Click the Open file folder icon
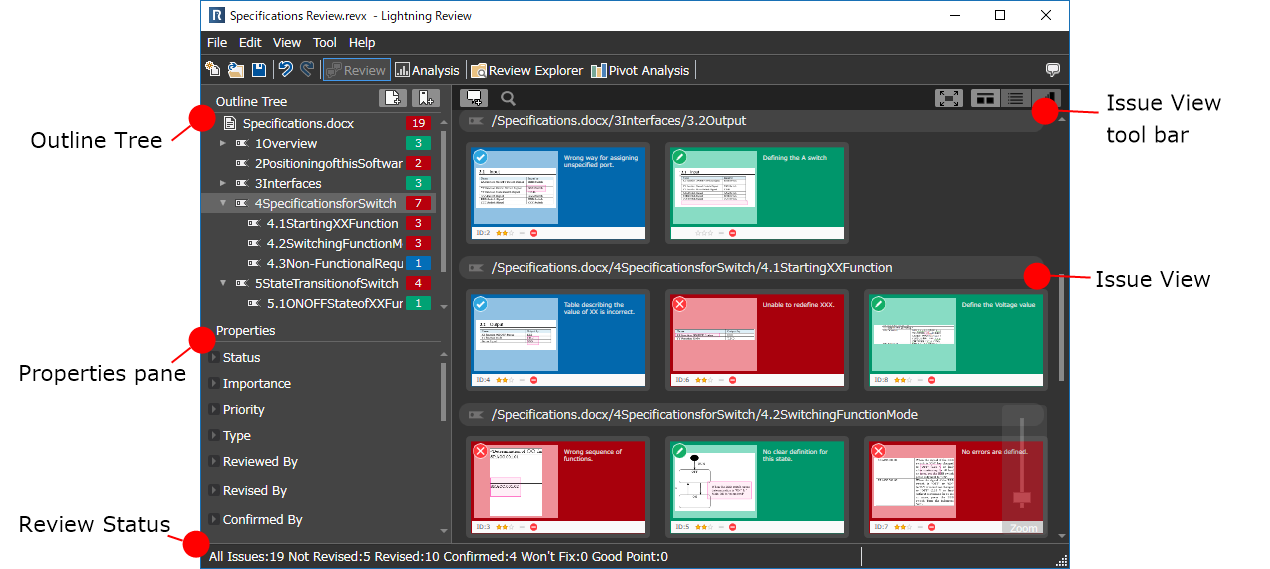The height and width of the screenshot is (569, 1270). click(236, 70)
